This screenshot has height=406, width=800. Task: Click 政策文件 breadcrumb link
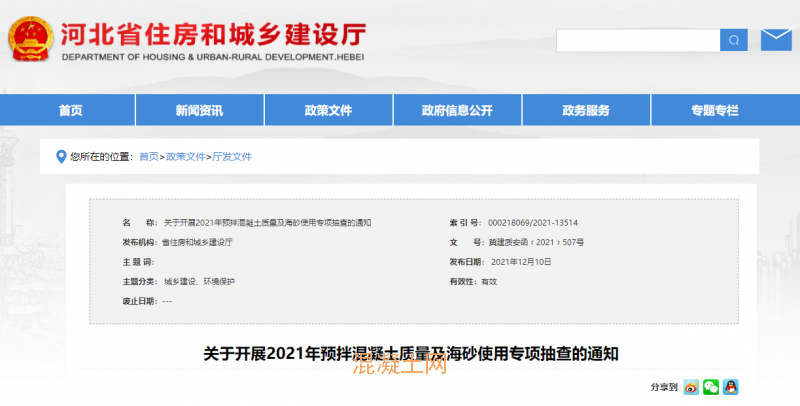[x=185, y=157]
